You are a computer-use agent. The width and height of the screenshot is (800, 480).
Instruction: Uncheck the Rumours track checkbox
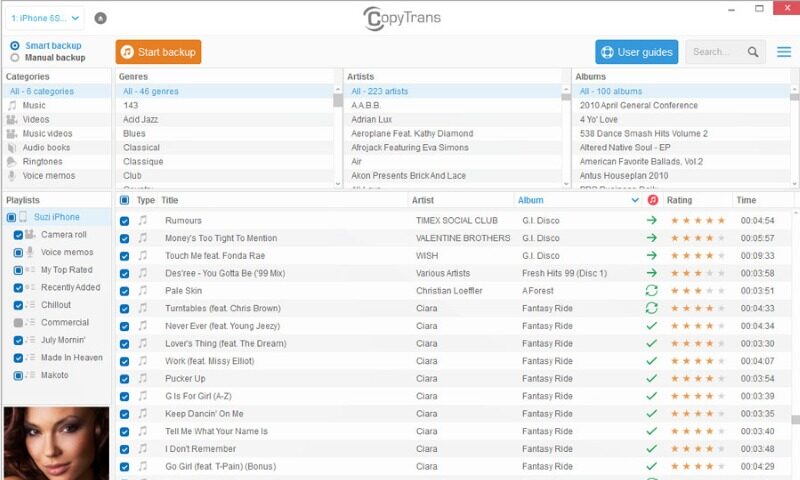pos(124,221)
